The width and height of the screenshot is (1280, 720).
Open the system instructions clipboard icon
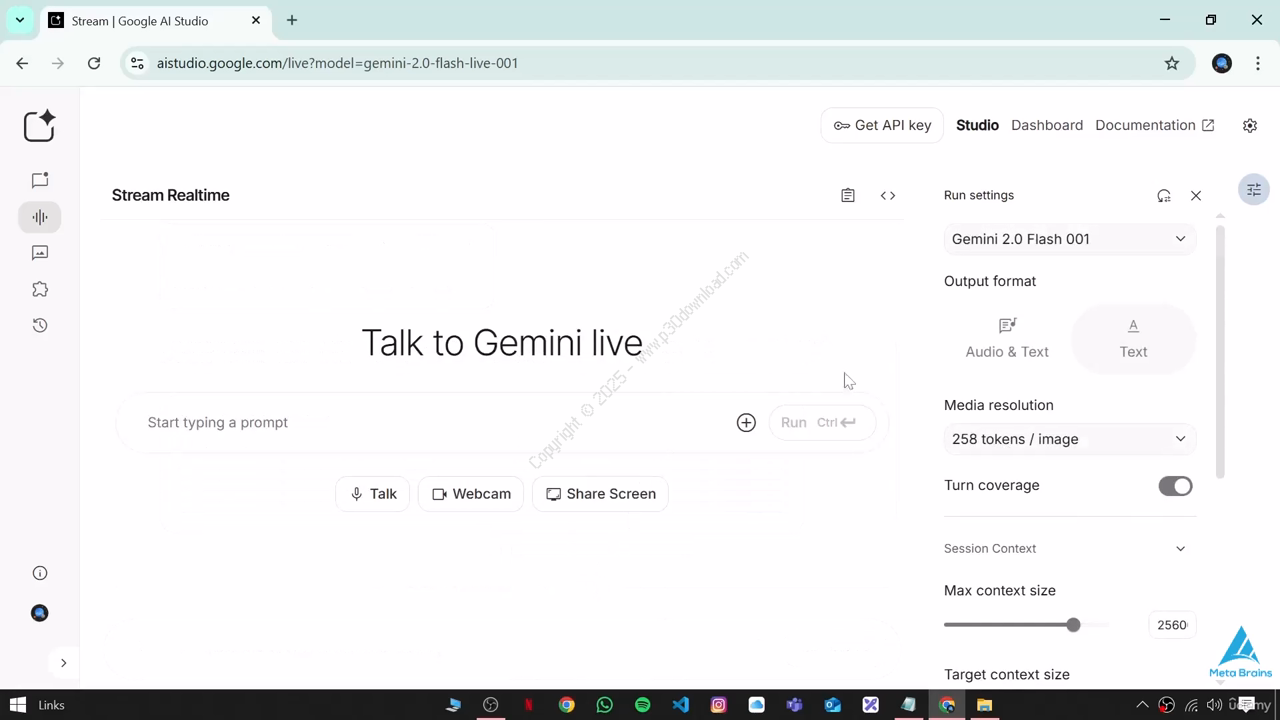[848, 196]
